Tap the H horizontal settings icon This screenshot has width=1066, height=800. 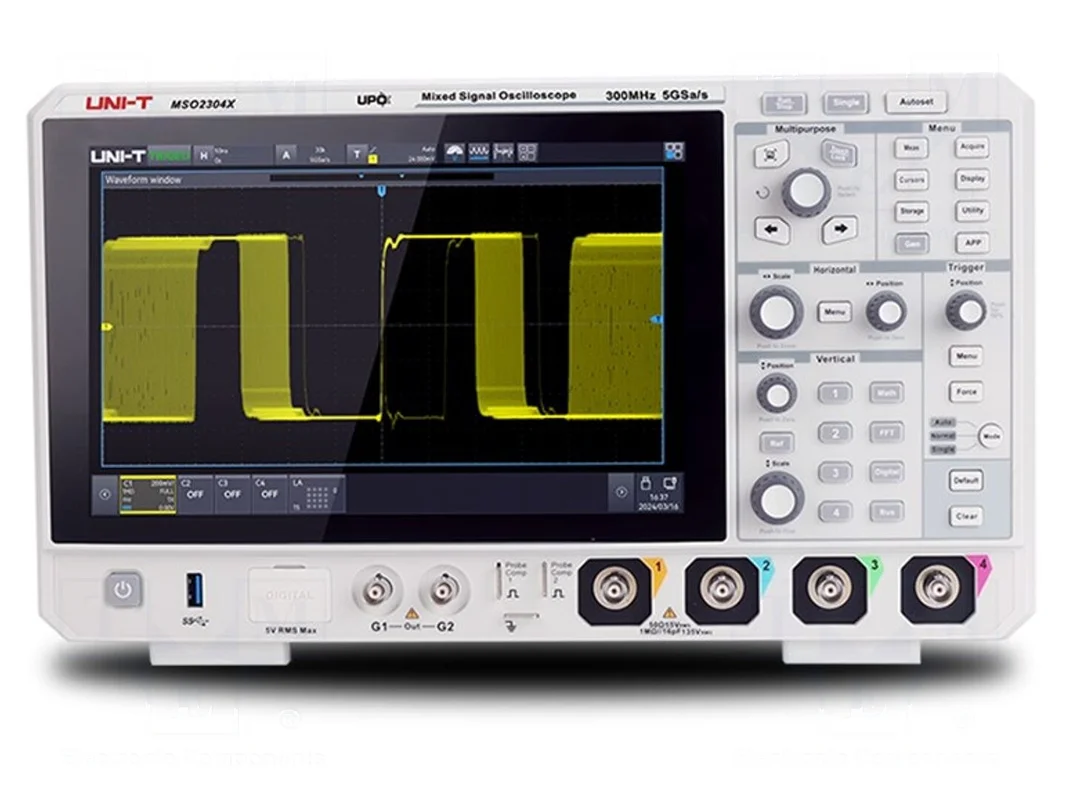click(x=203, y=155)
